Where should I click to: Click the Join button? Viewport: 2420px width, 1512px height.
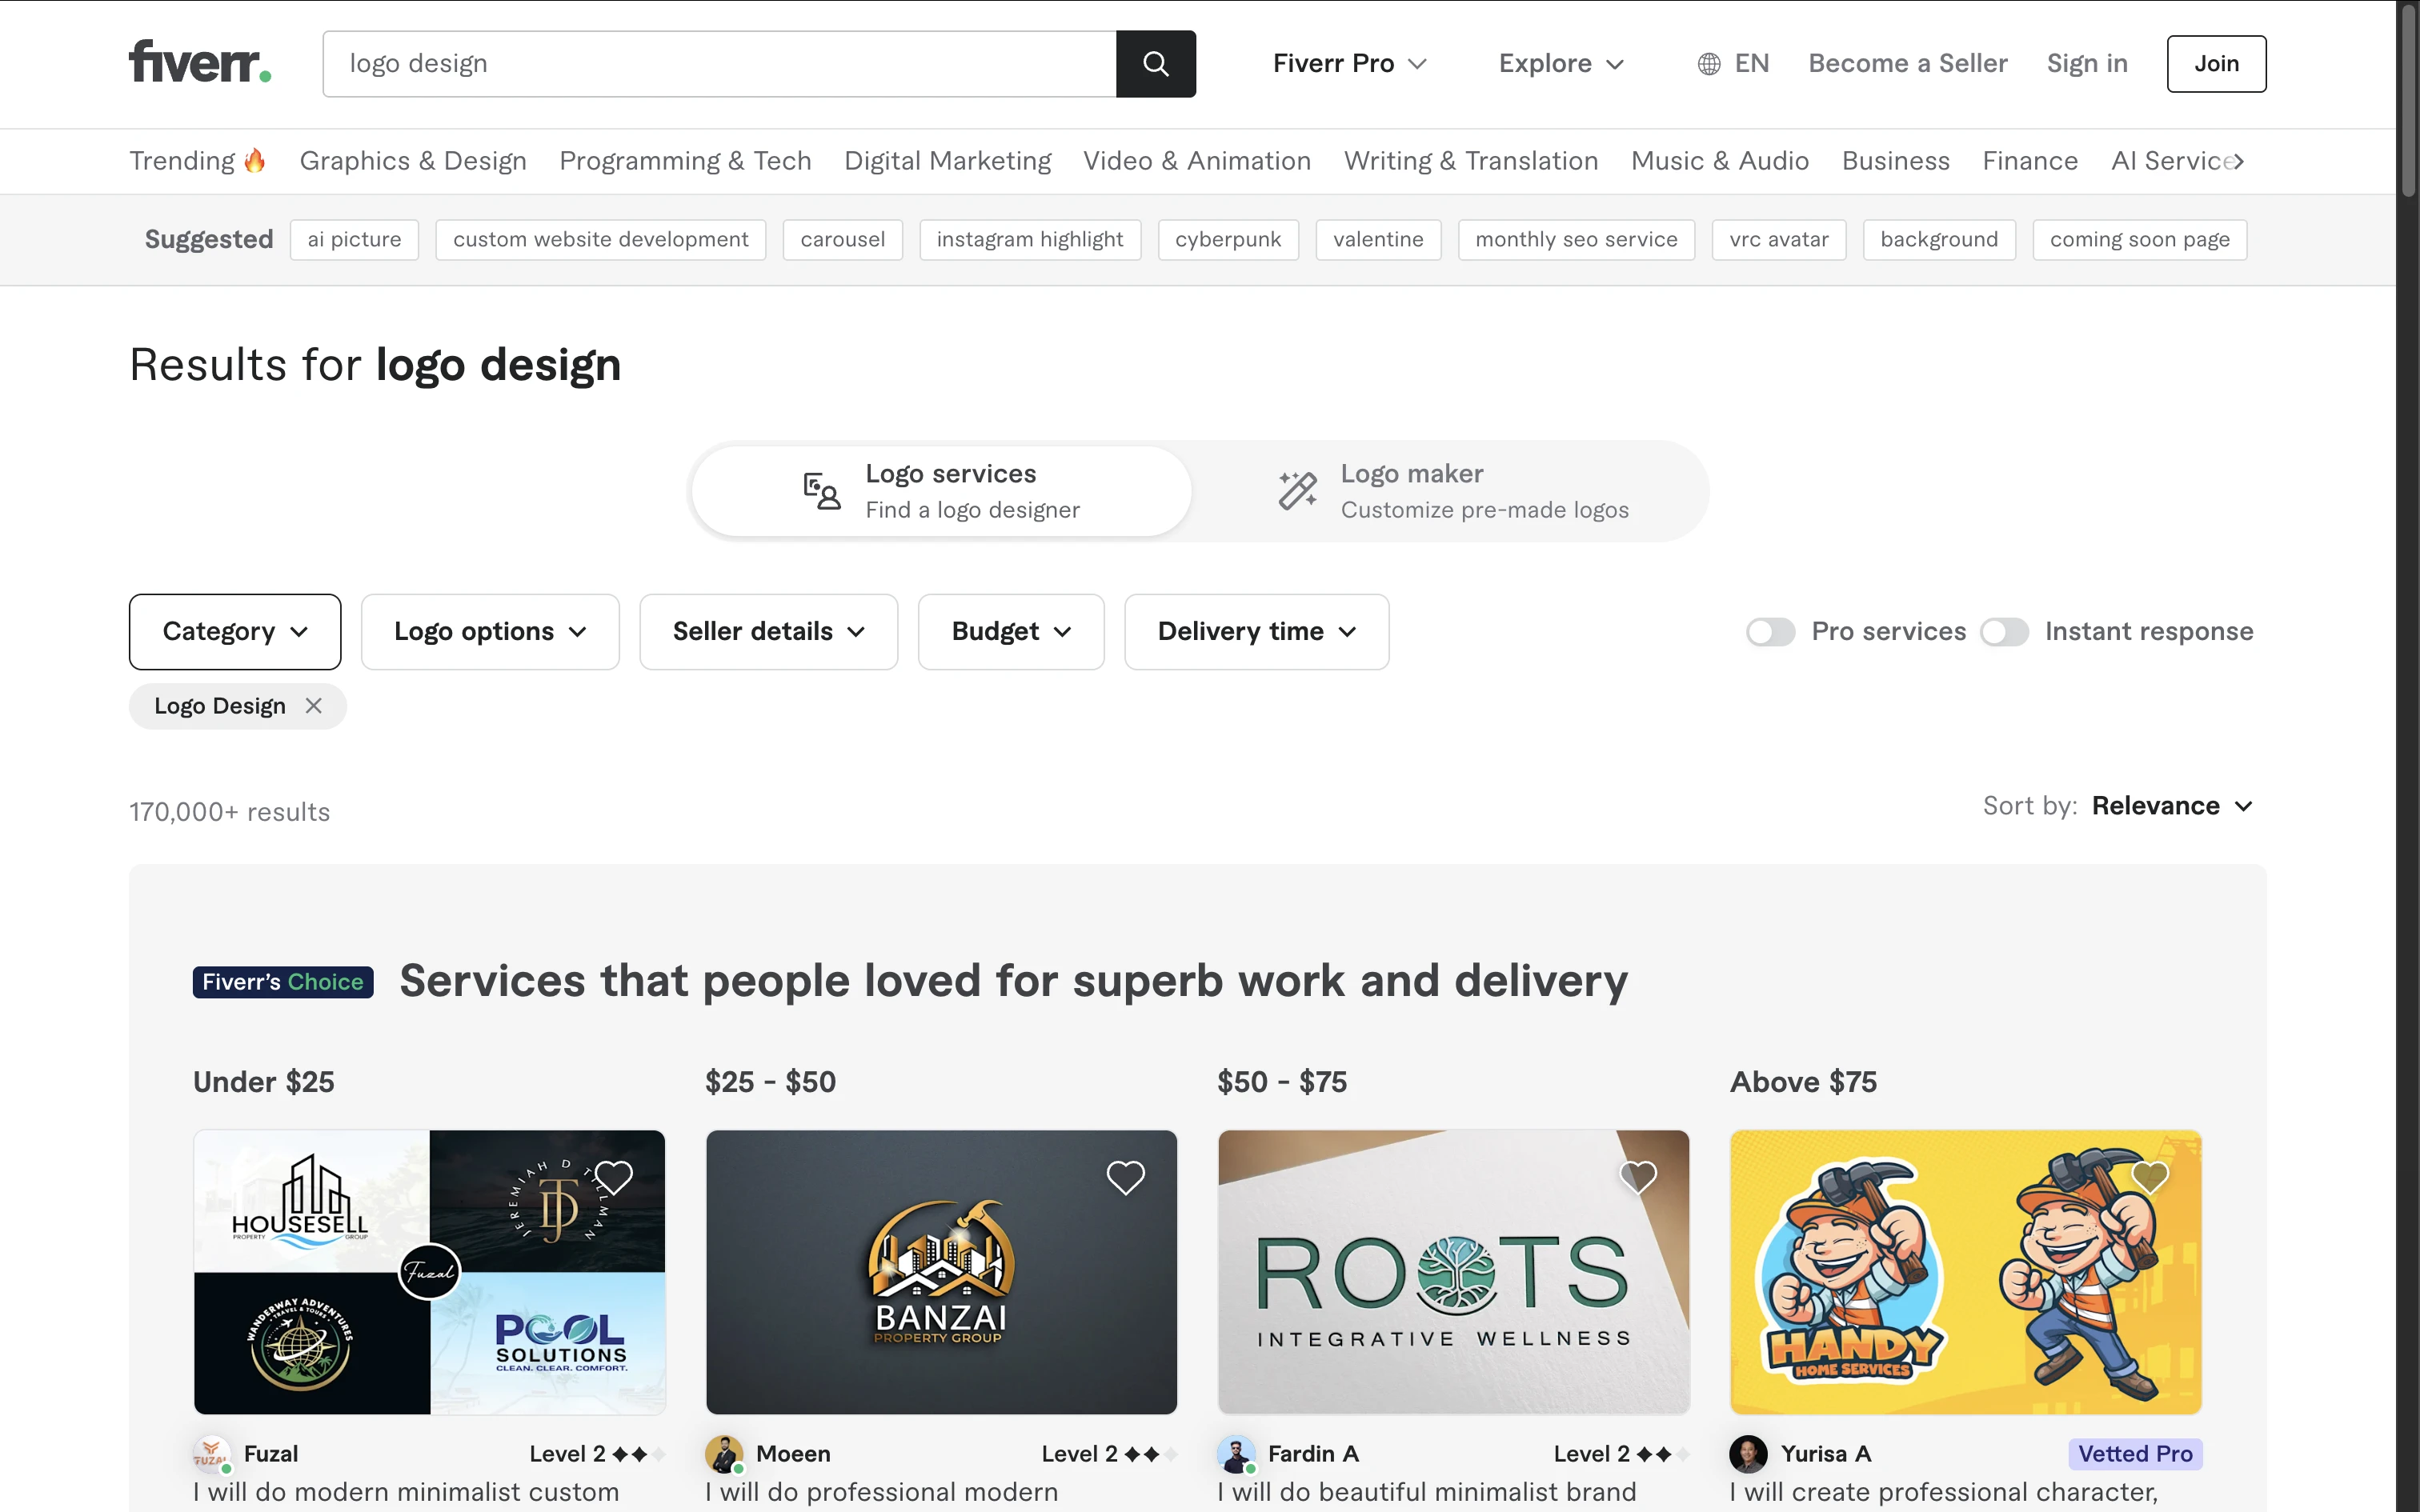click(x=2216, y=63)
